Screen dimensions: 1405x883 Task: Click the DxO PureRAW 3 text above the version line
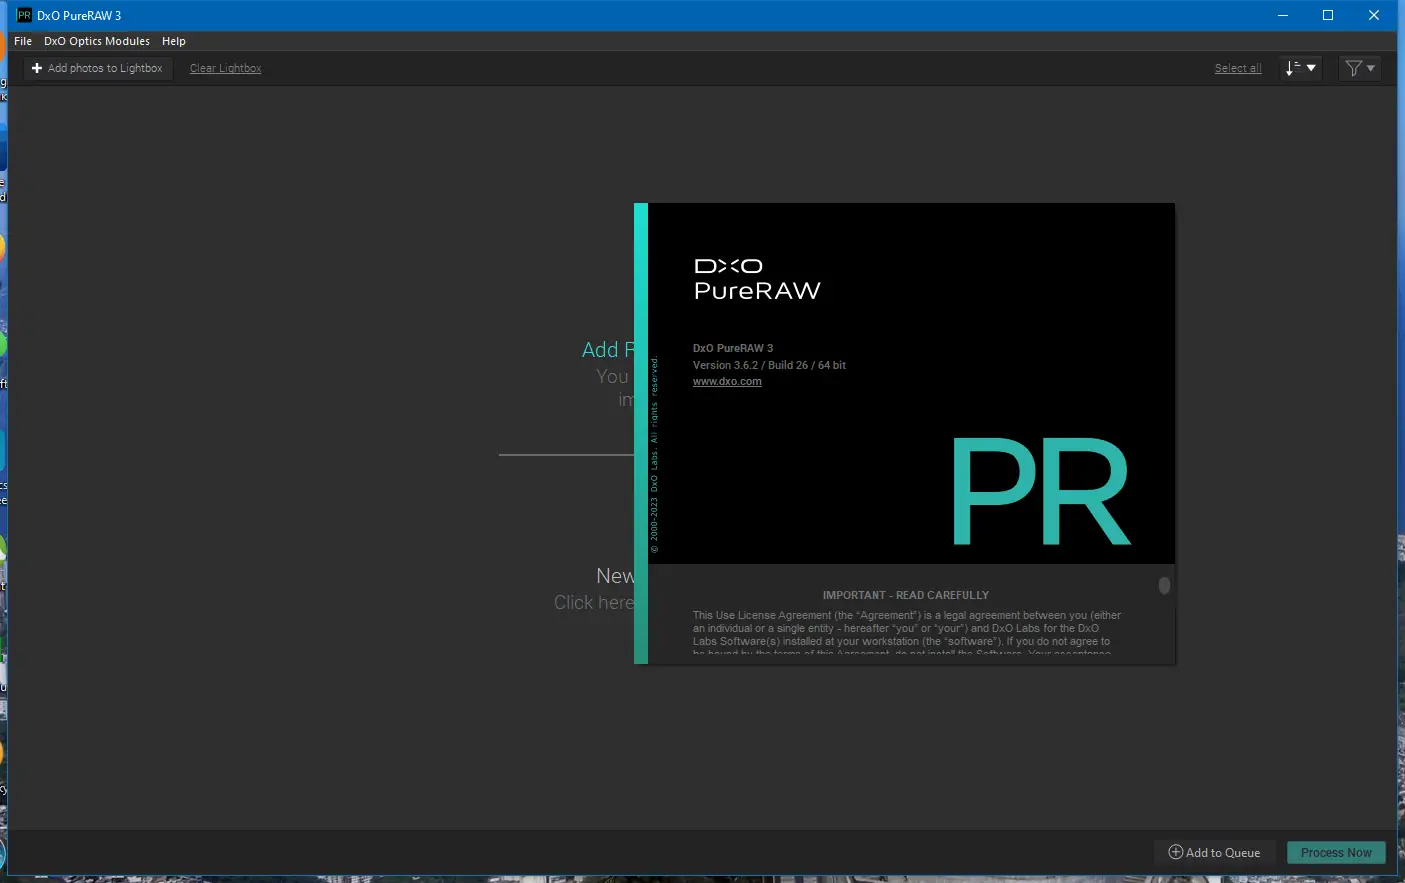pyautogui.click(x=733, y=348)
